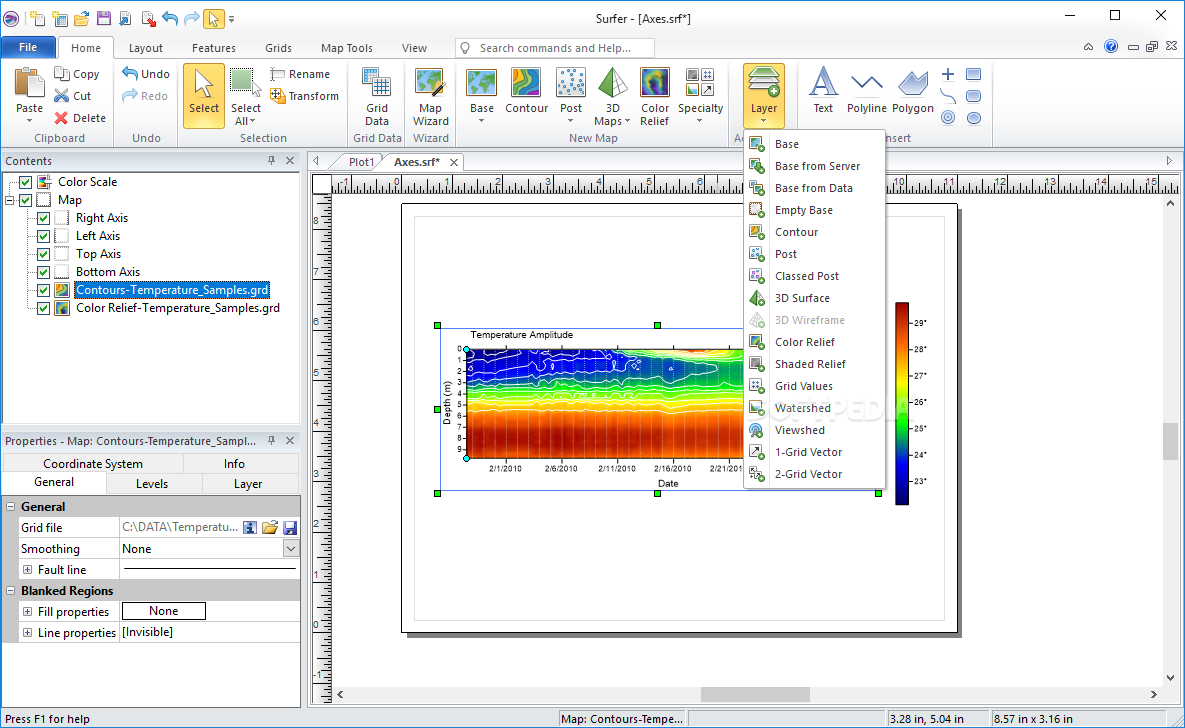Rename the selected object
1185x728 pixels.
tap(301, 74)
